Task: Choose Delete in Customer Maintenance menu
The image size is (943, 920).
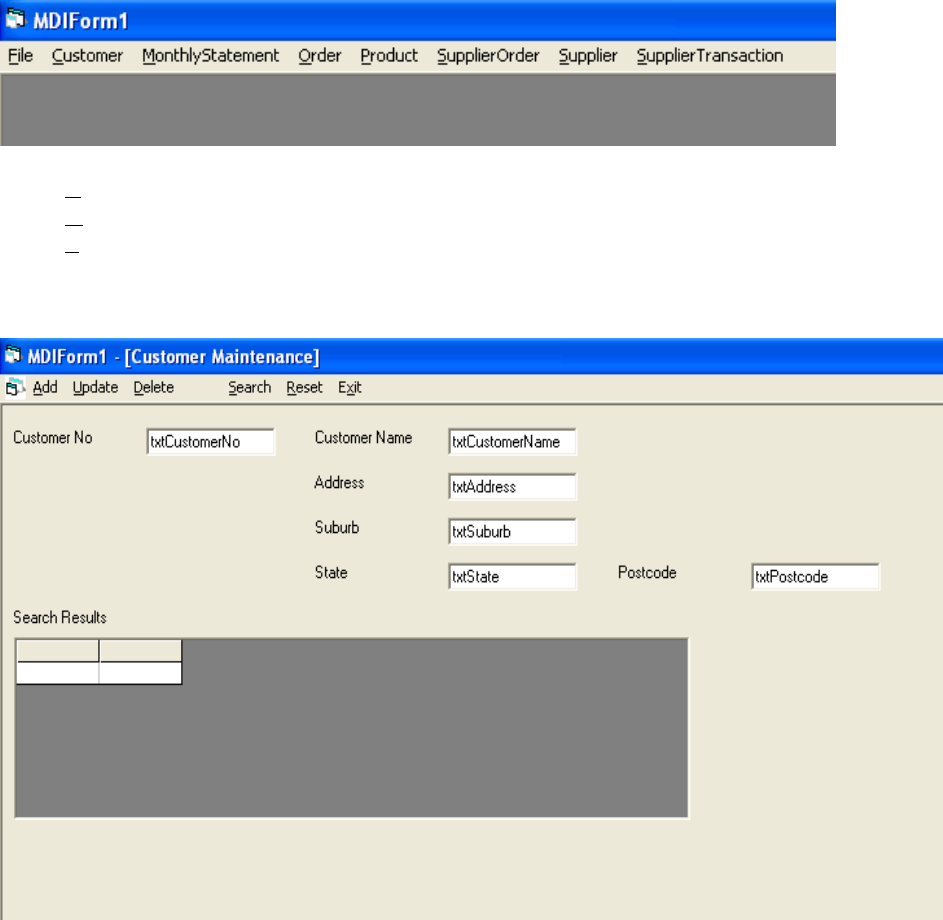Action: [153, 388]
